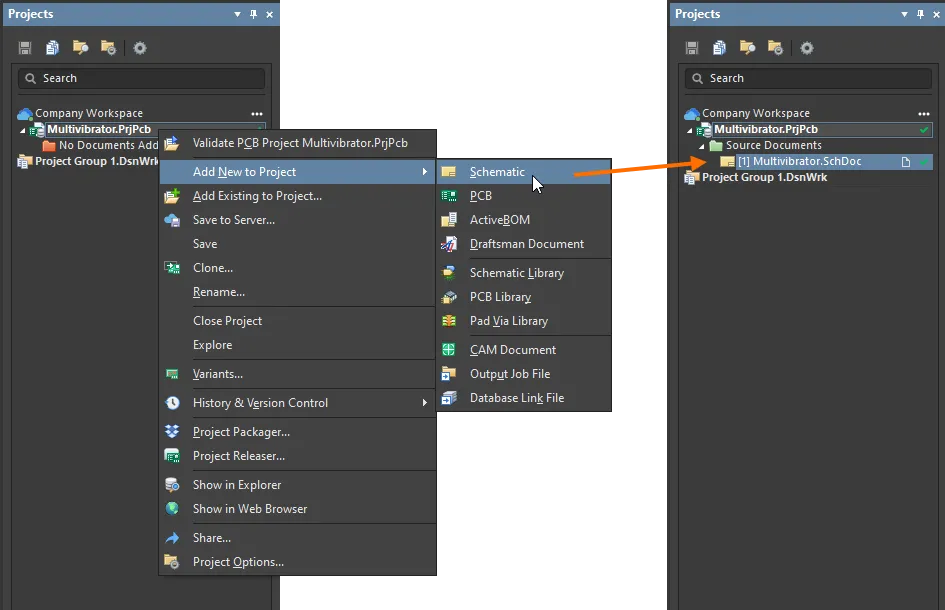
Task: Click Save icon in left Projects panel toolbar
Action: [x=25, y=48]
